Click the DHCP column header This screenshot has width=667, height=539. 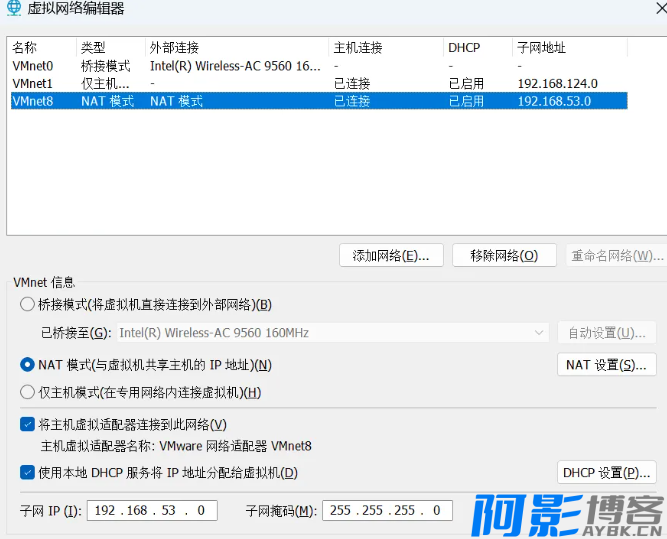click(464, 47)
